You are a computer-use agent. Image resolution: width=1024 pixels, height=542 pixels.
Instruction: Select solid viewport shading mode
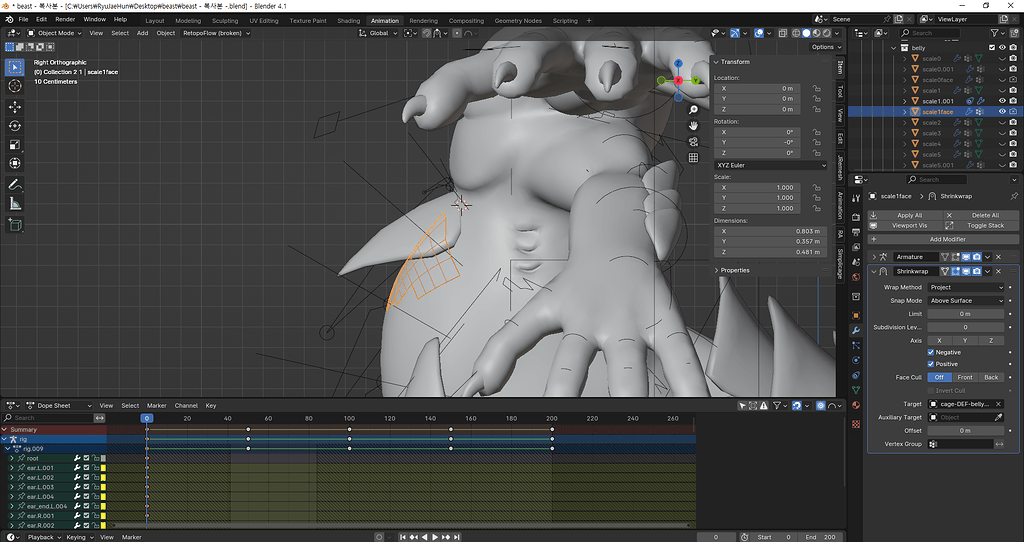coord(807,33)
